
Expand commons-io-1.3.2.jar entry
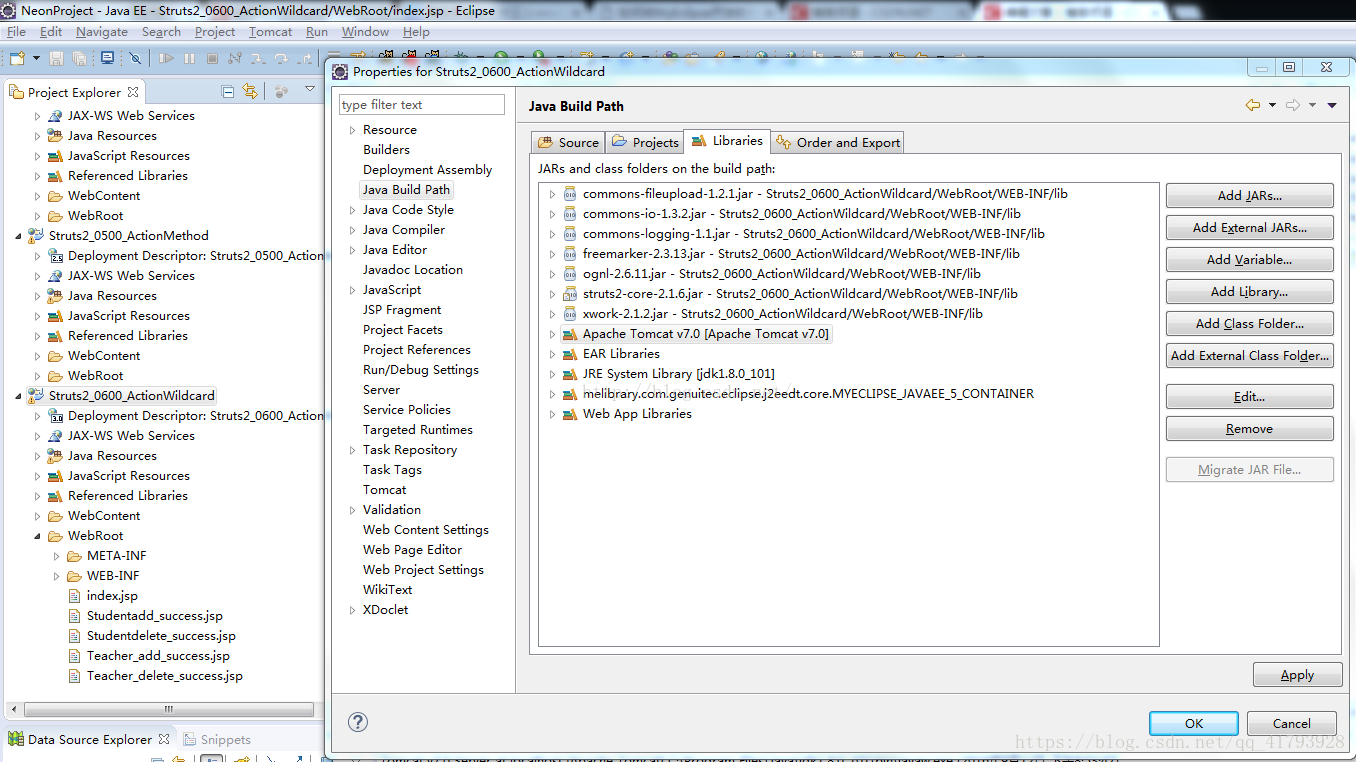(x=552, y=213)
